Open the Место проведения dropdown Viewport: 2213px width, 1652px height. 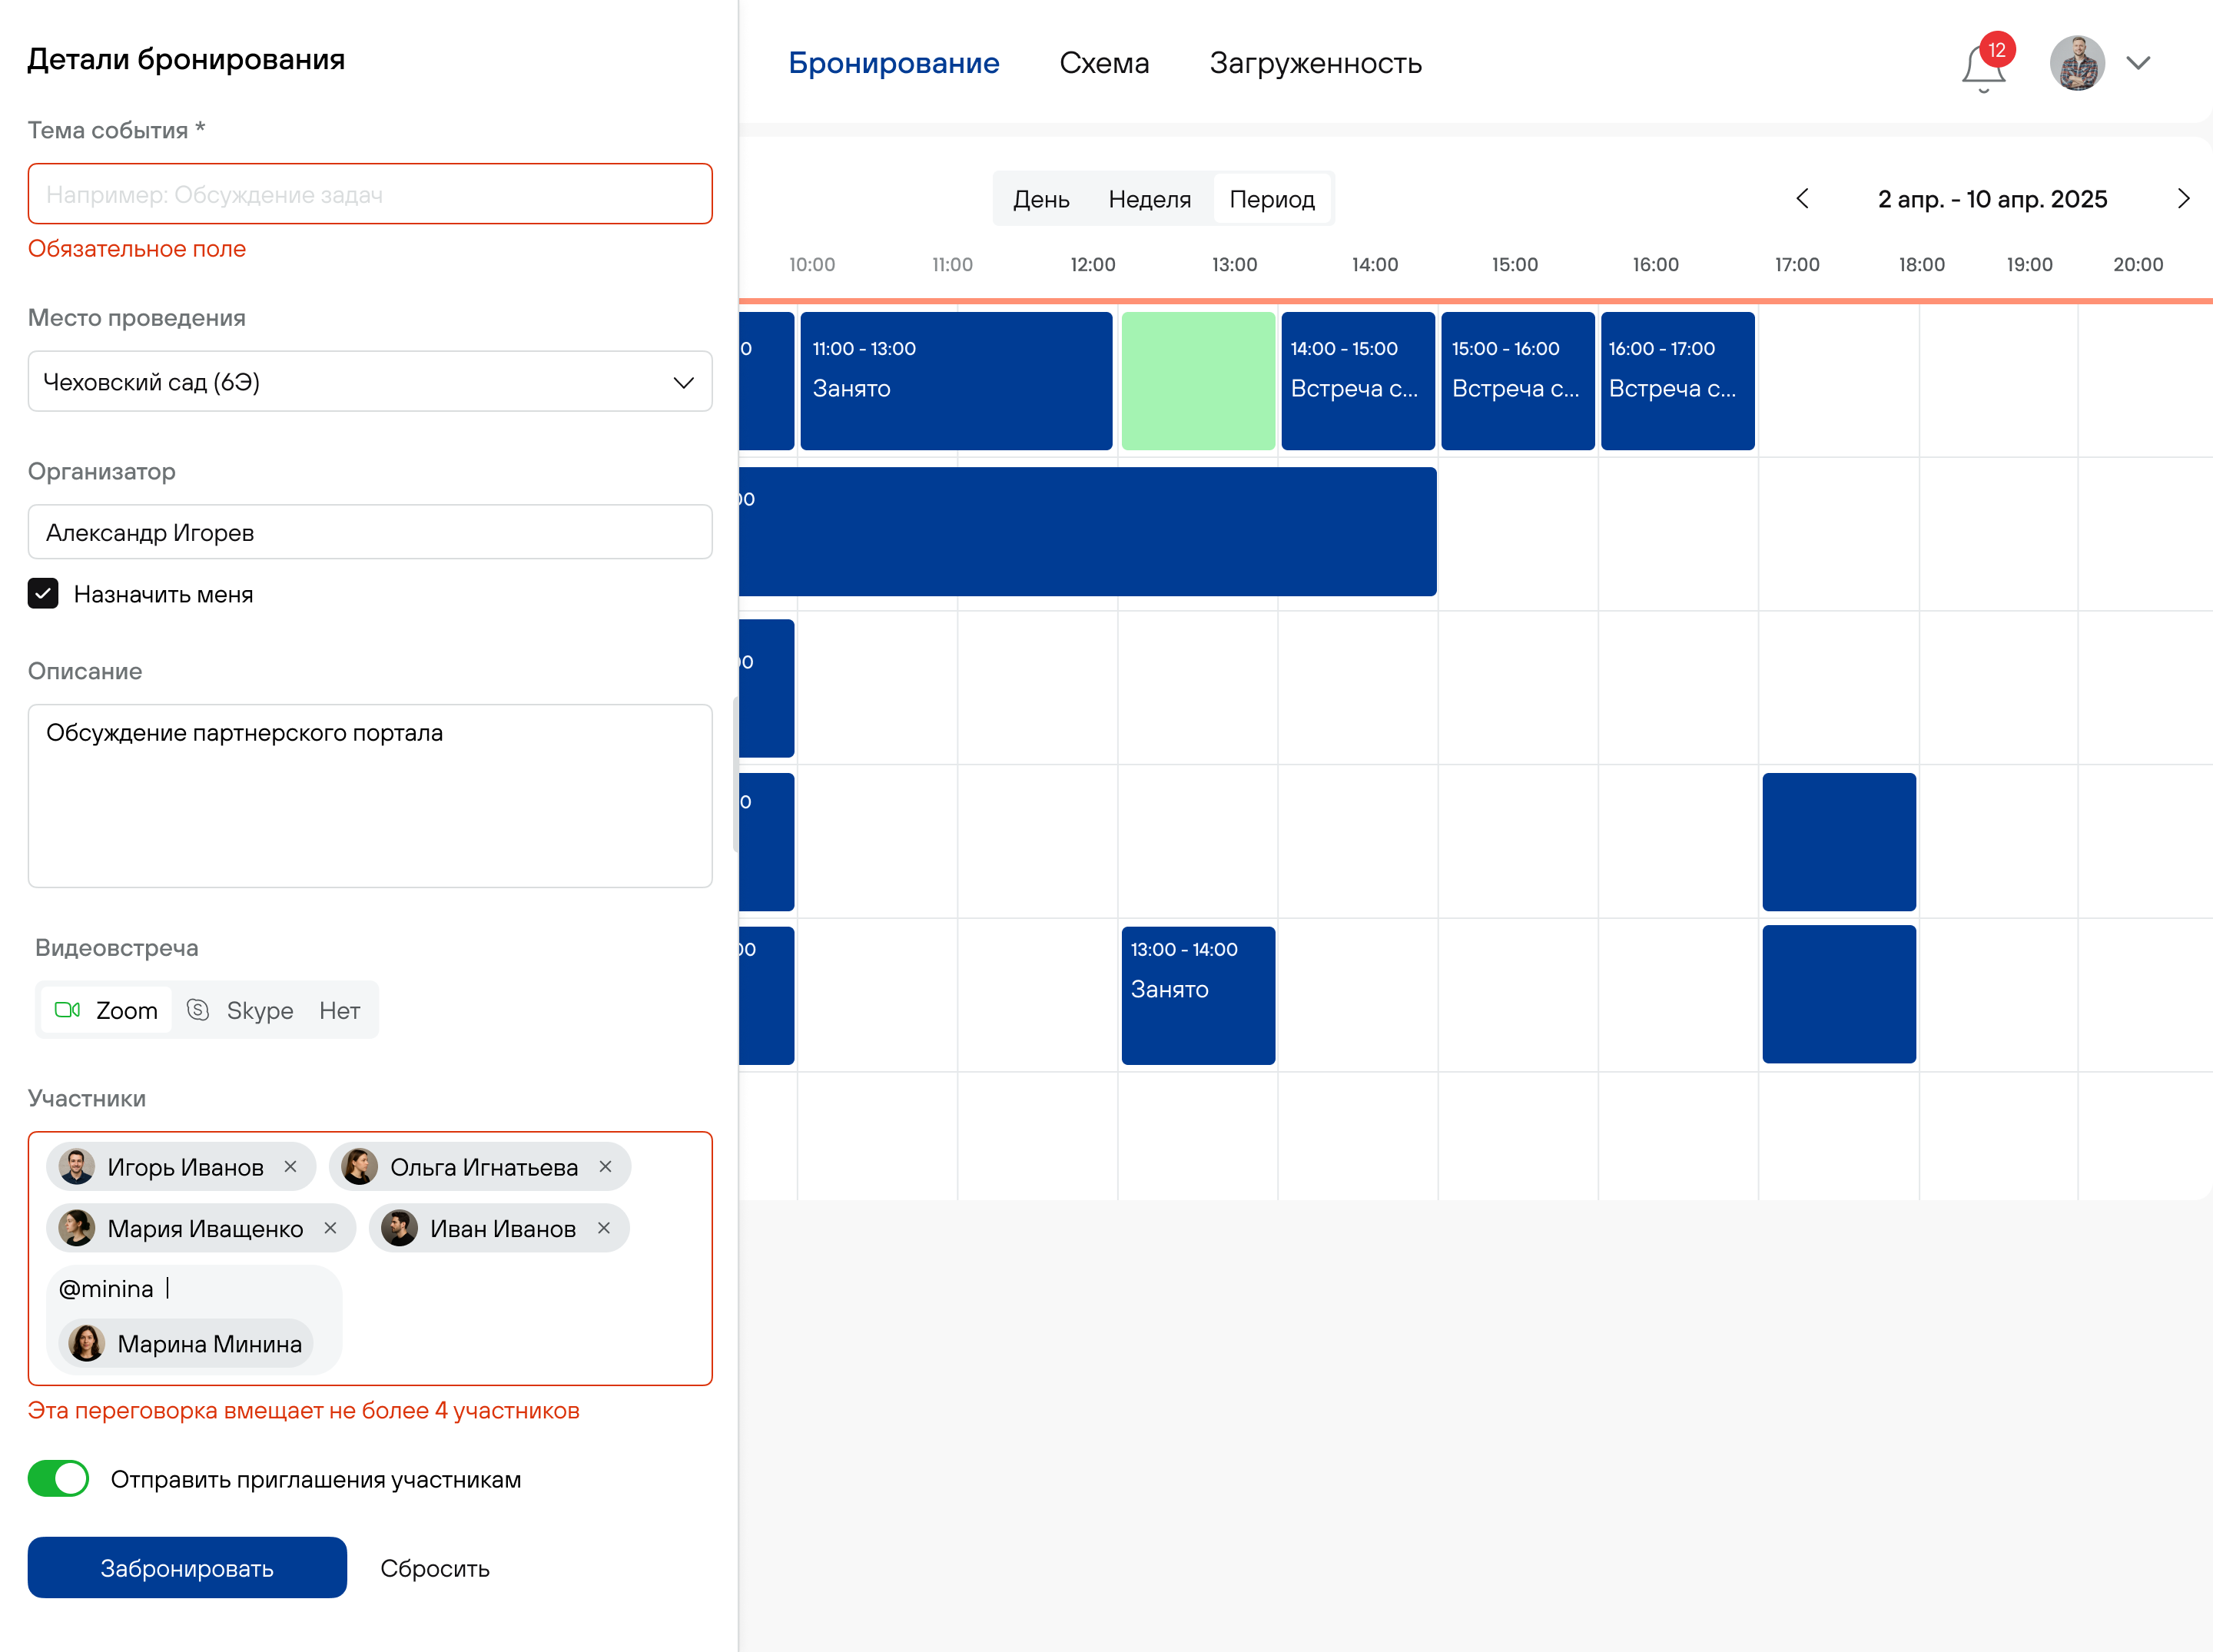click(x=369, y=382)
